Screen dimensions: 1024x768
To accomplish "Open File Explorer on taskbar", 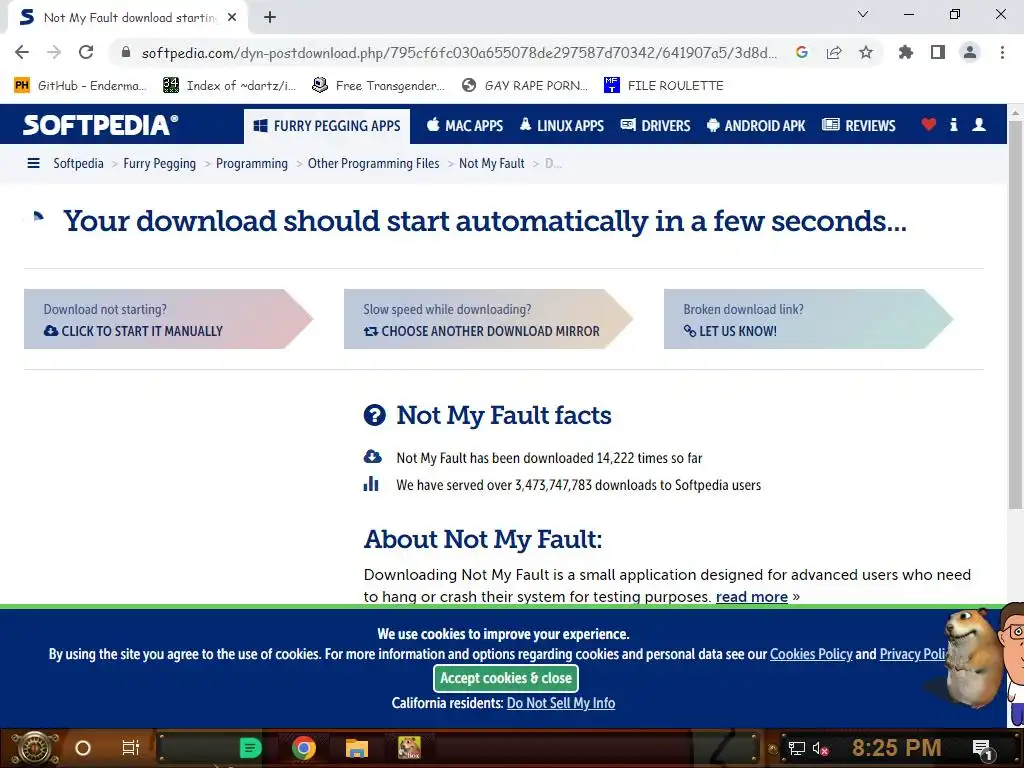I will coord(357,748).
